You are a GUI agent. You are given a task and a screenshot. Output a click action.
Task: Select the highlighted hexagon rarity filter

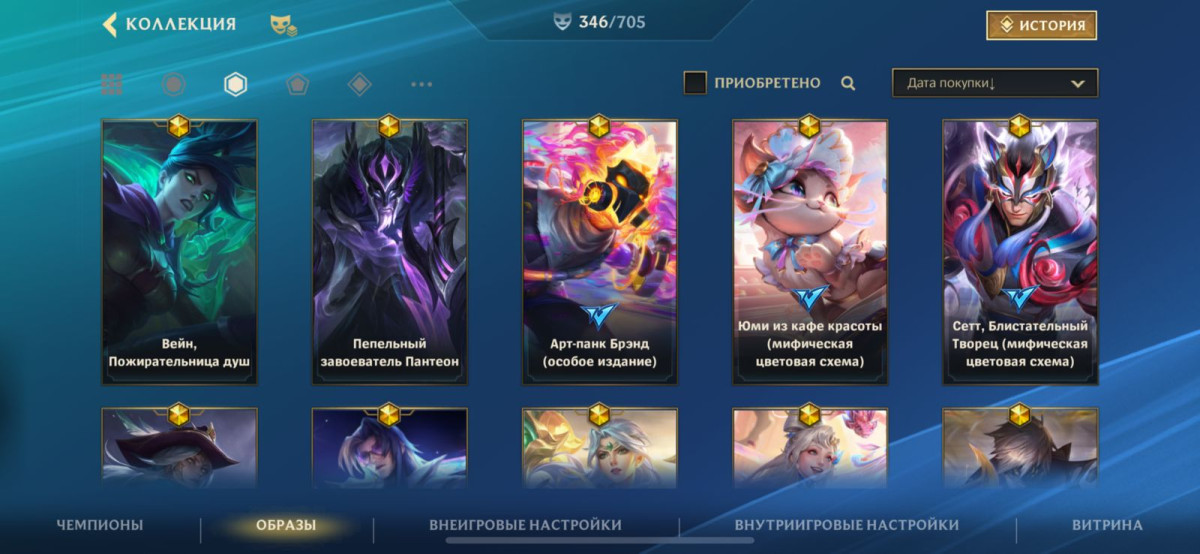[235, 85]
